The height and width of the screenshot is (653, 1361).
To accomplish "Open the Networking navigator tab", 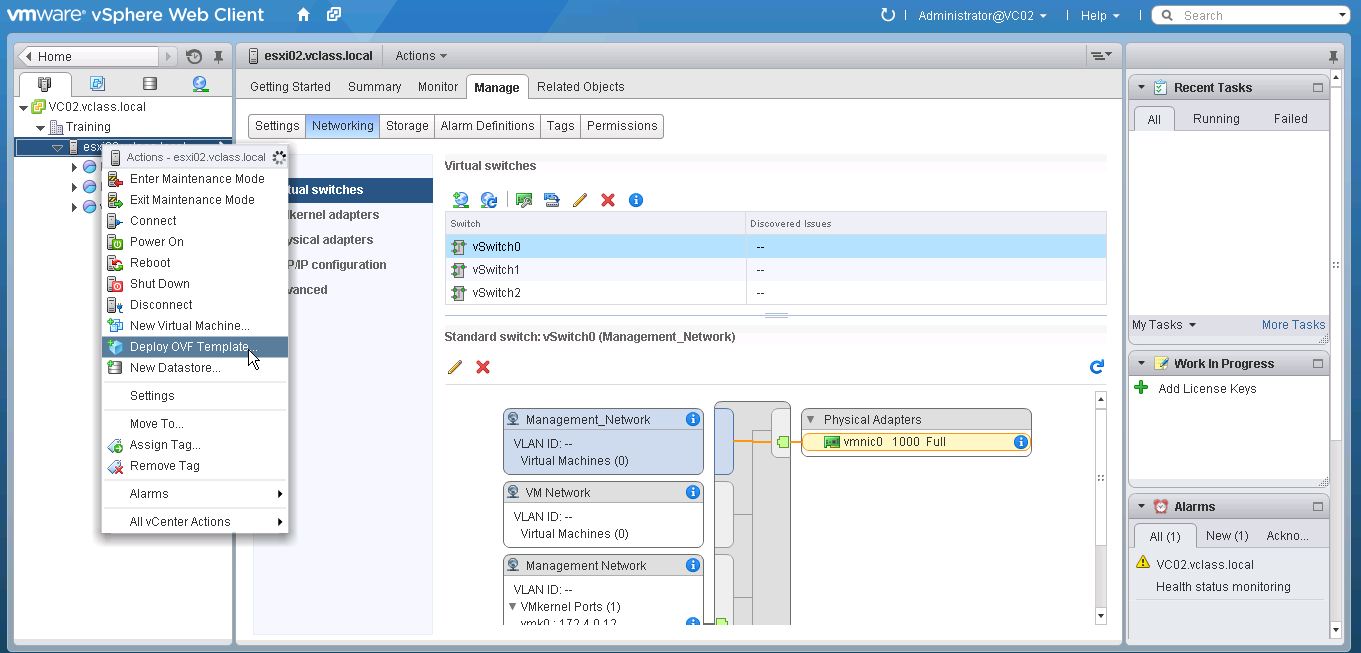I will 200,84.
